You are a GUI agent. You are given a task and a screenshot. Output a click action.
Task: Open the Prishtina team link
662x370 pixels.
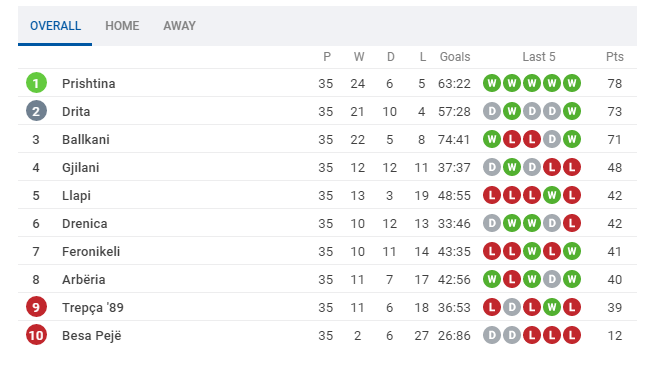tap(89, 83)
